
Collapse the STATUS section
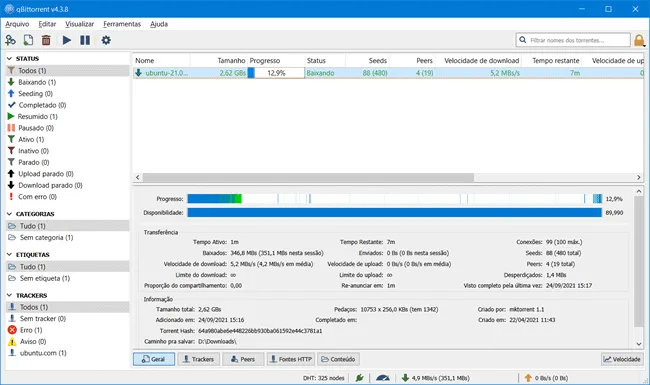coord(10,59)
